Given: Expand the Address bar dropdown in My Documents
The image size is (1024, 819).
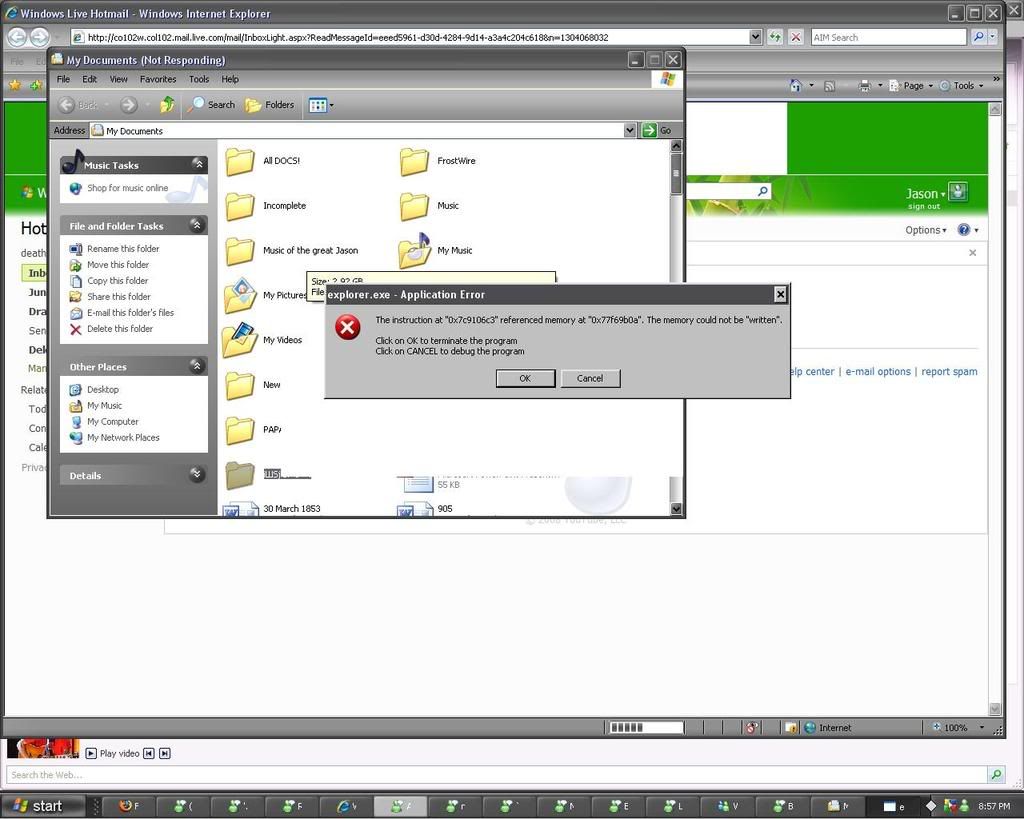Looking at the screenshot, I should click(x=629, y=131).
